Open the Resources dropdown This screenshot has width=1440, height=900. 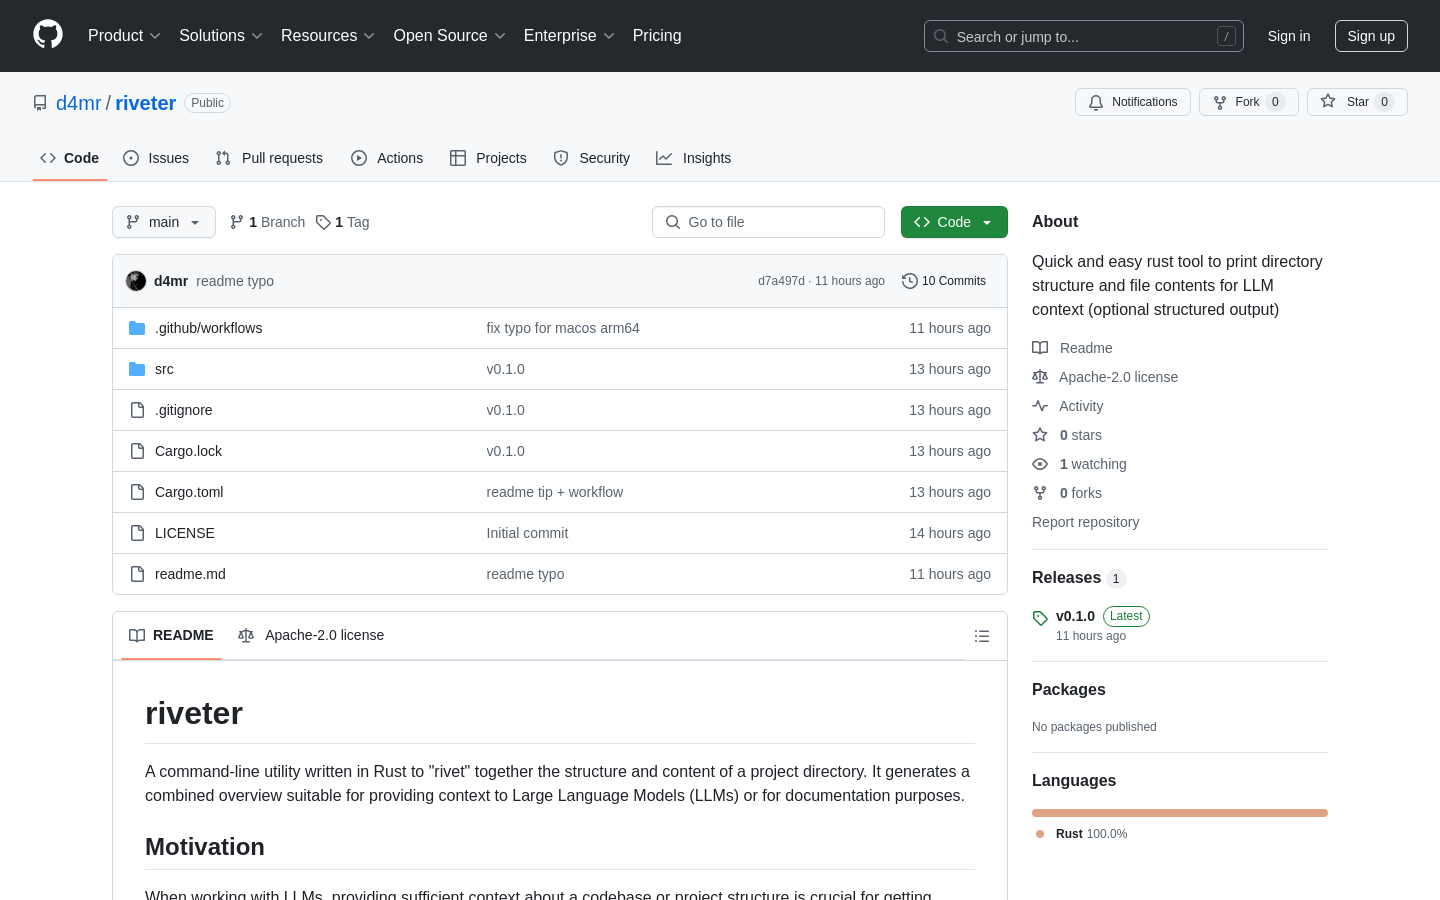[328, 36]
